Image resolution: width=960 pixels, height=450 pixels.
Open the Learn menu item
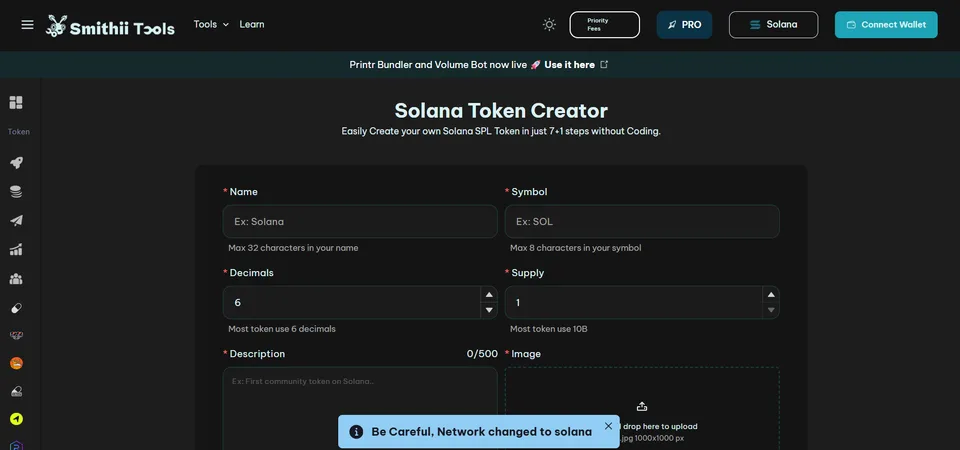[x=252, y=24]
